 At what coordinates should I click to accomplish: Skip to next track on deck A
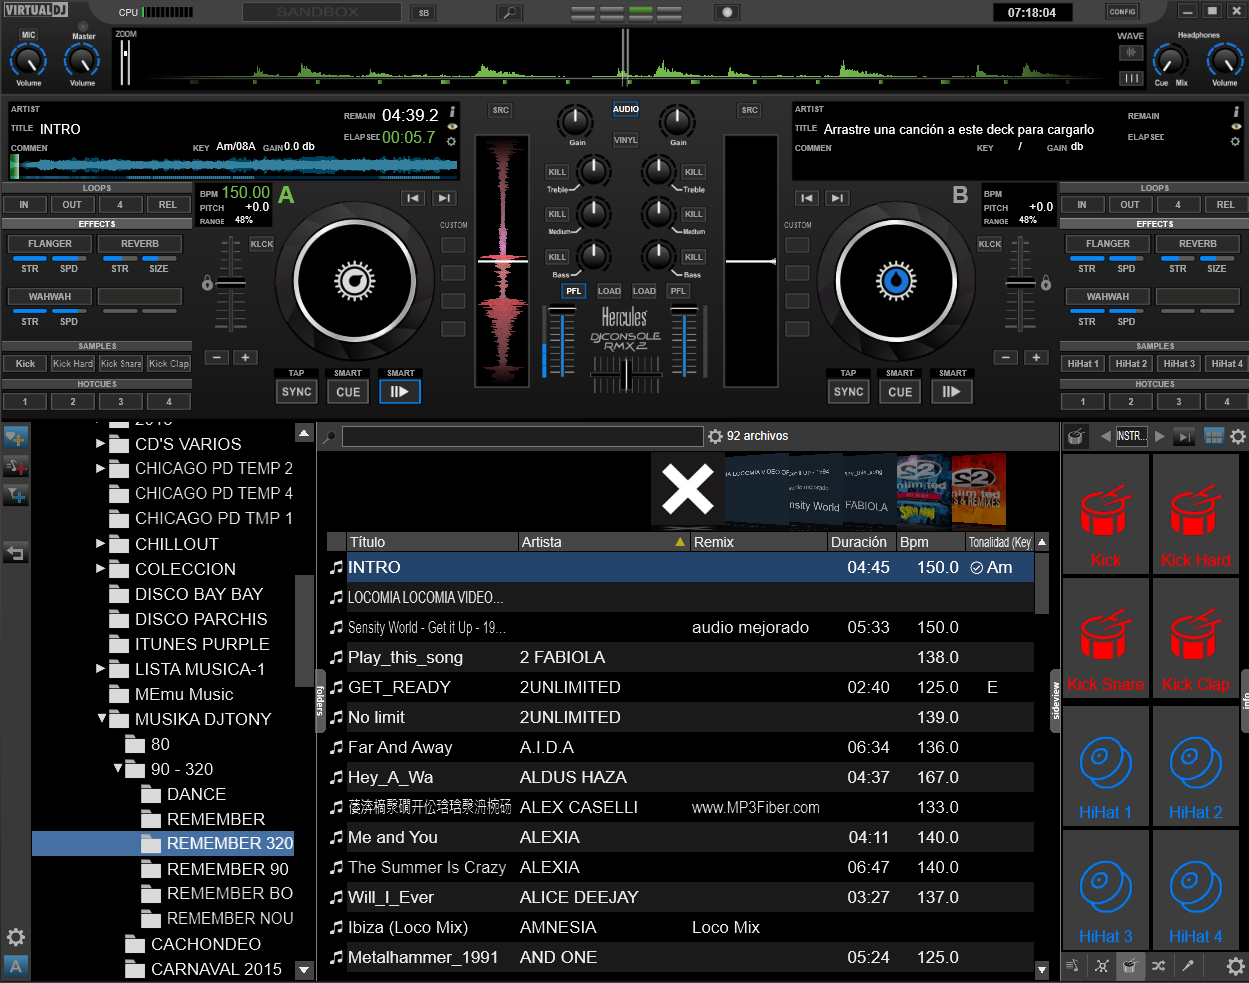click(x=445, y=198)
